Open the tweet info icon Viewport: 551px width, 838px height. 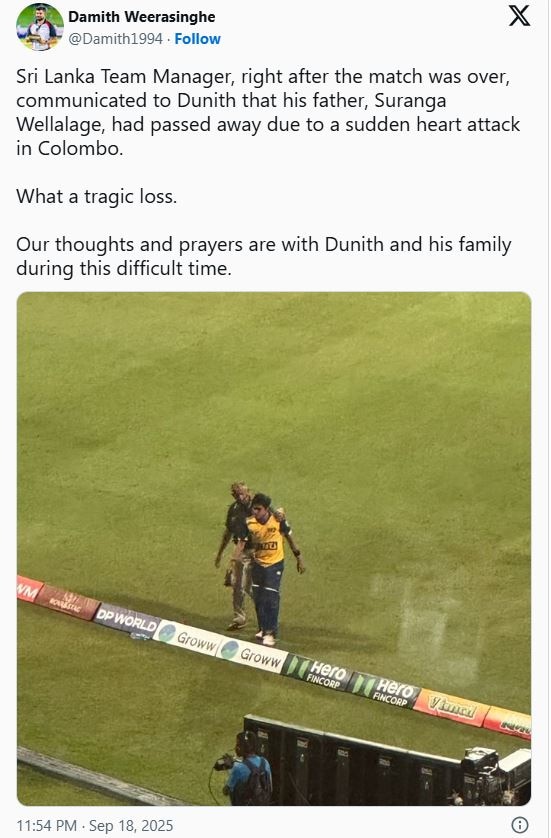click(x=519, y=825)
